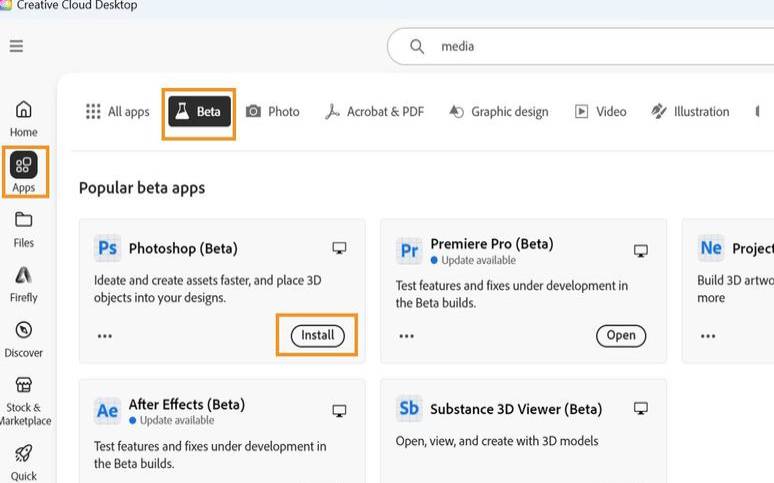The height and width of the screenshot is (483, 774).
Task: Open the Illustration tab
Action: click(690, 112)
